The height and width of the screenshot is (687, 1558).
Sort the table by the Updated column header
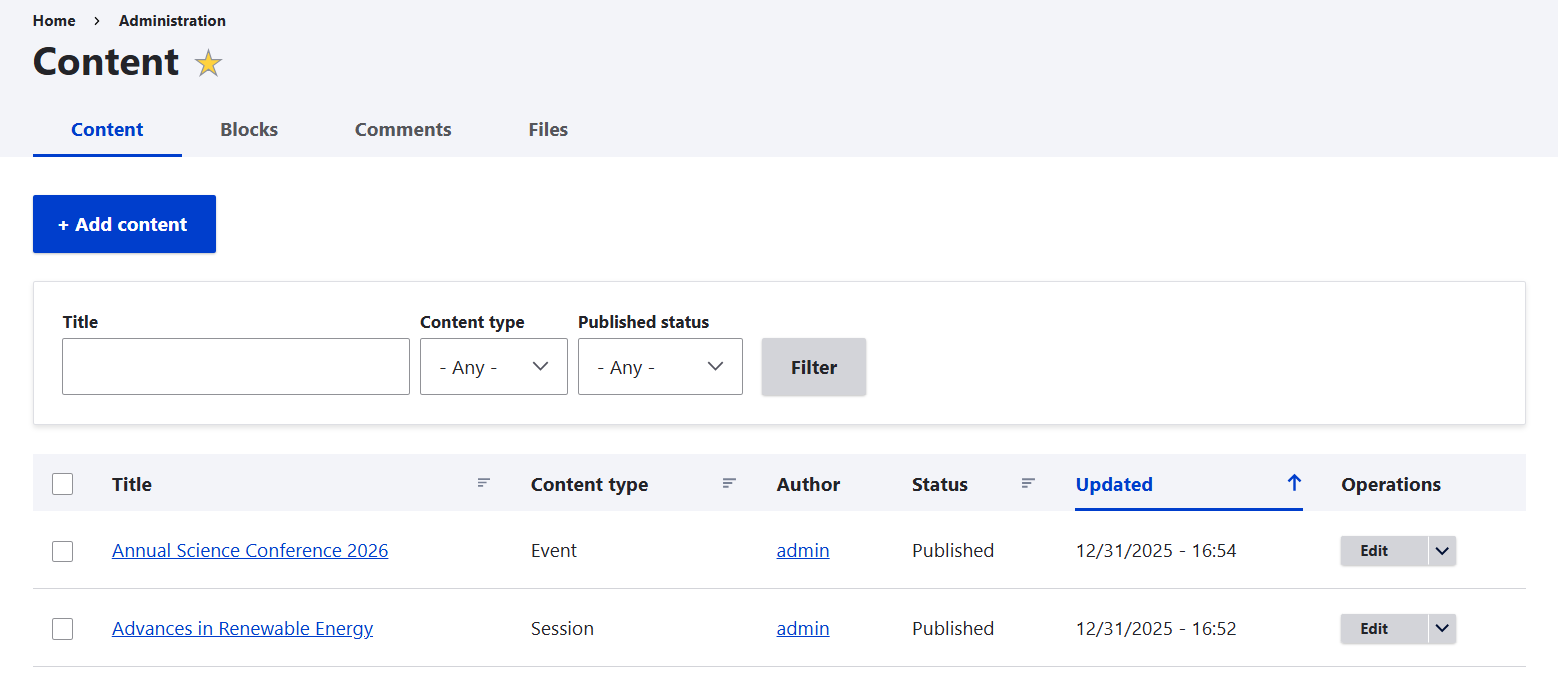coord(1114,484)
